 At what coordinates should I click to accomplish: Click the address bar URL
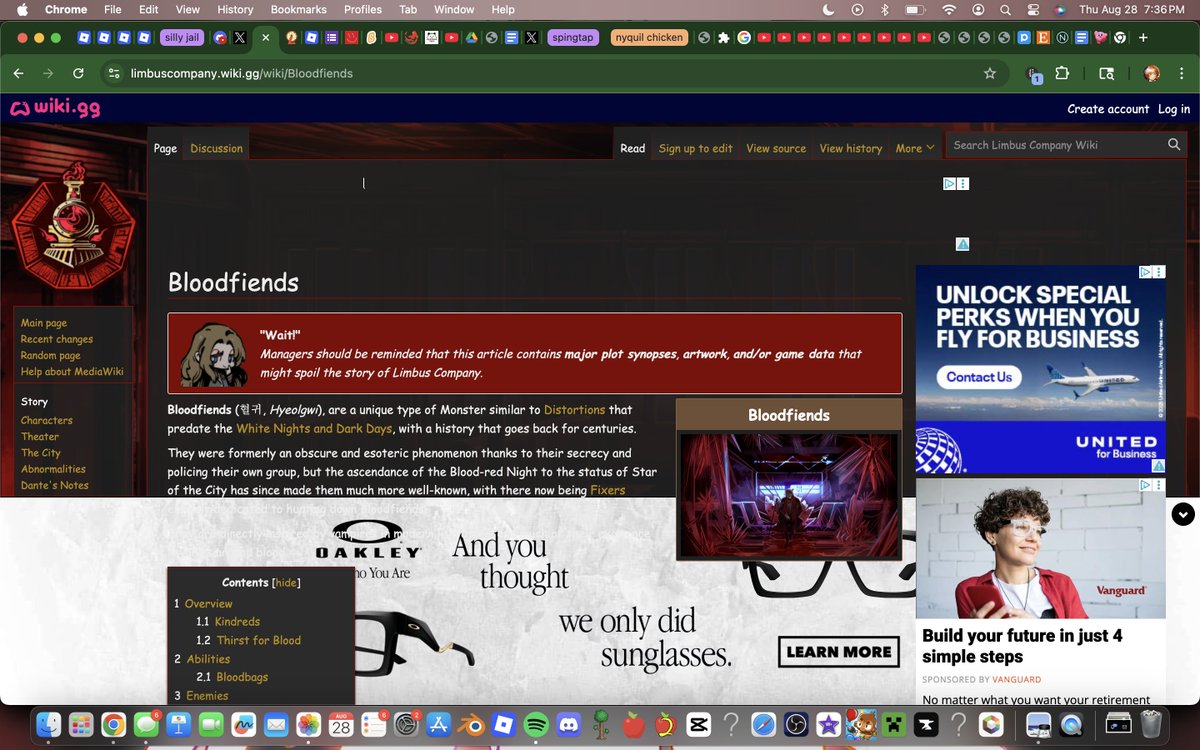coord(242,73)
